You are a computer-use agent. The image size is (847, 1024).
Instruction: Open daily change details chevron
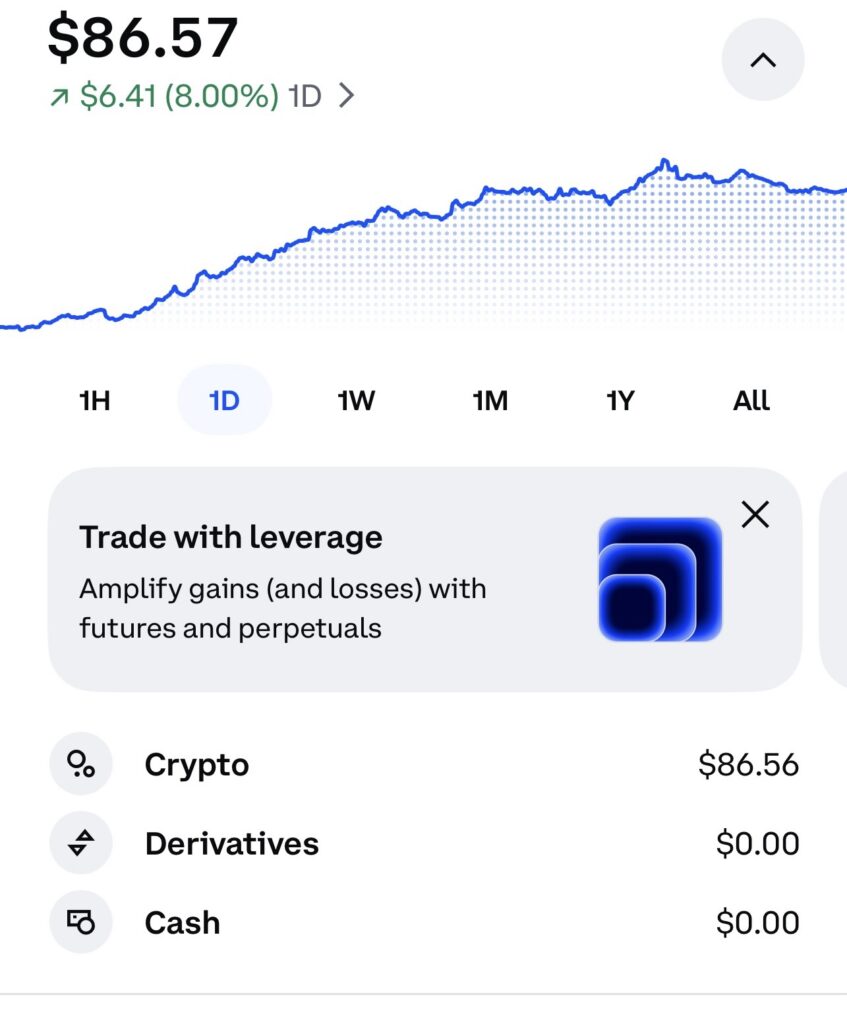(x=346, y=97)
